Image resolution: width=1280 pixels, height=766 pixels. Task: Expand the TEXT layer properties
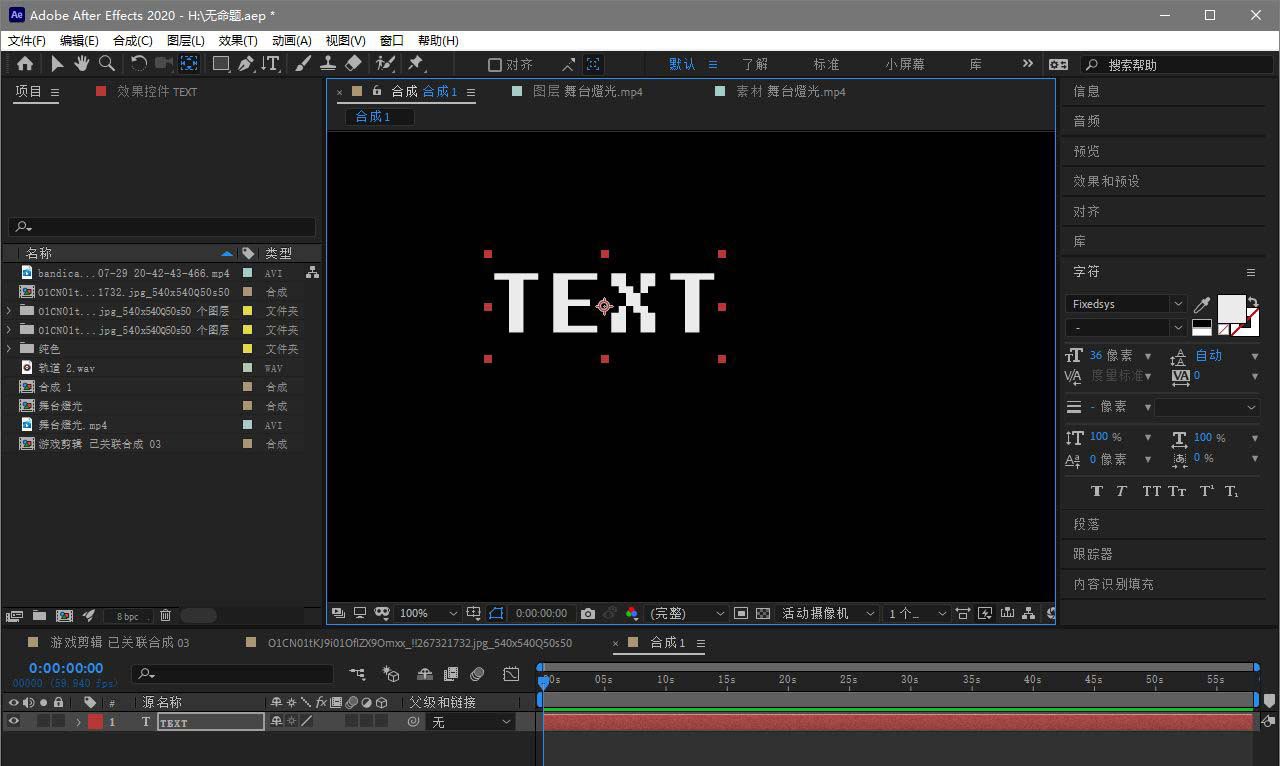tap(78, 722)
